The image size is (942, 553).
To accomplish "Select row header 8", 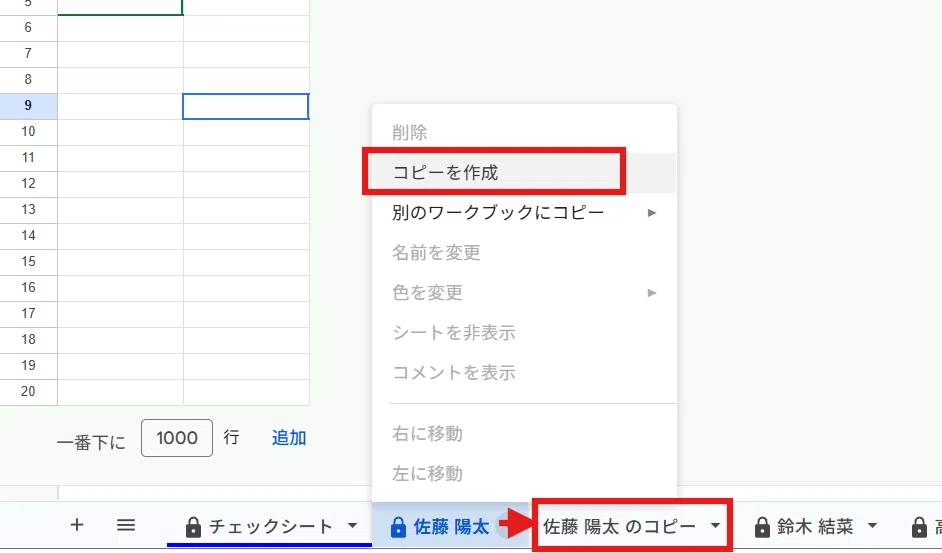I will 28,79.
